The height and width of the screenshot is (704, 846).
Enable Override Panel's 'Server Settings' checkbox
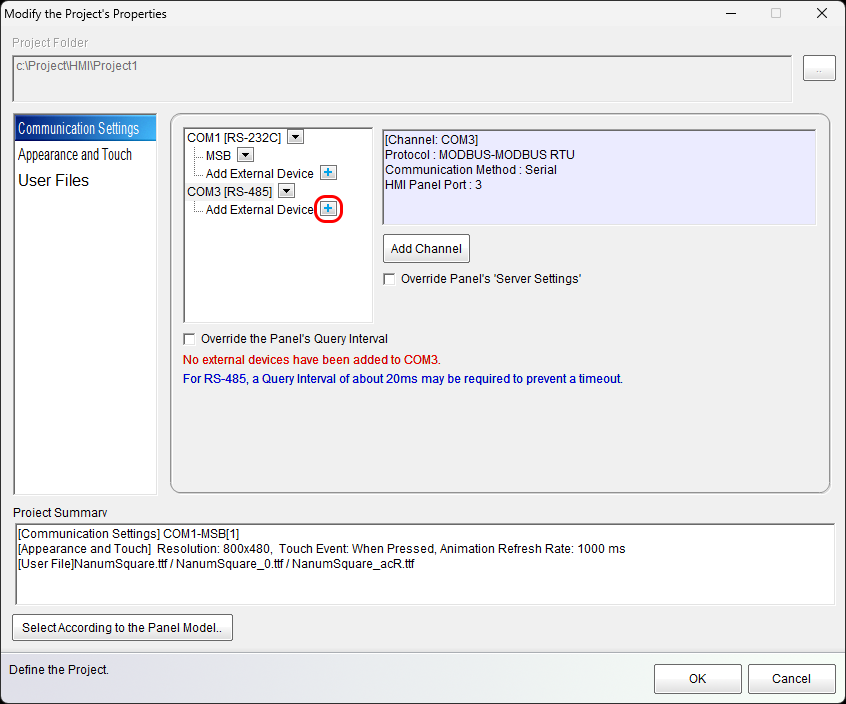pos(390,279)
